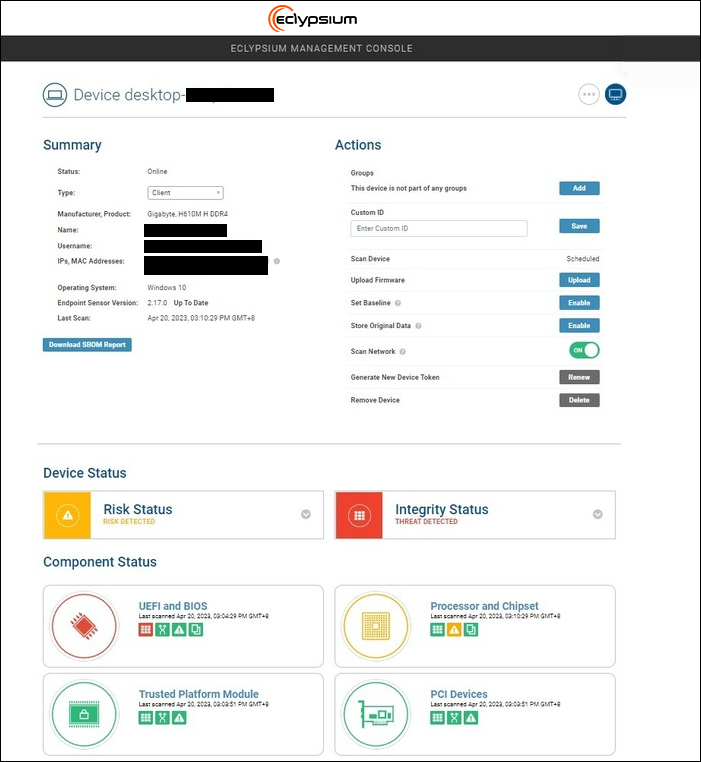
Task: Click the Eclypsium logo at the top
Action: click(x=313, y=18)
